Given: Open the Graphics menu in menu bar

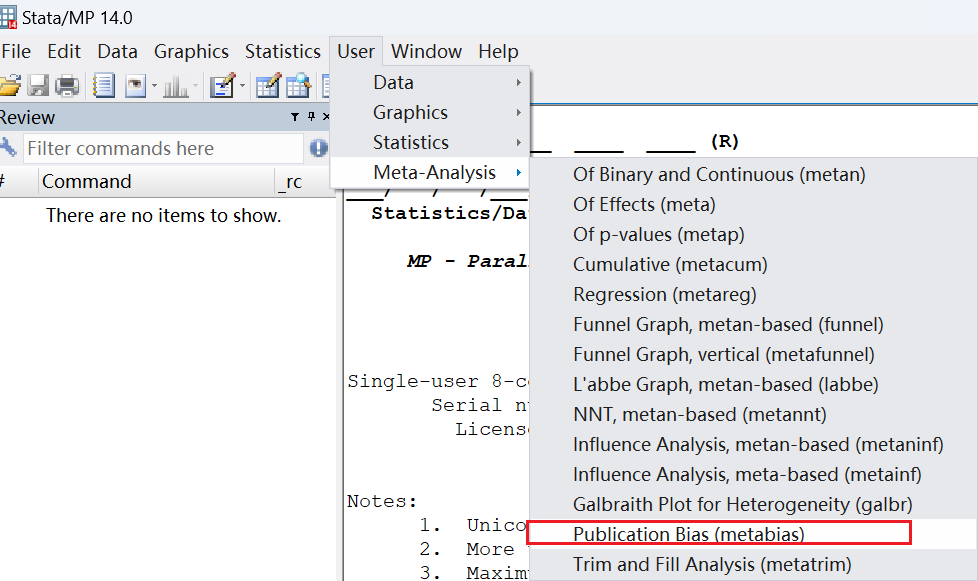Looking at the screenshot, I should pyautogui.click(x=191, y=51).
